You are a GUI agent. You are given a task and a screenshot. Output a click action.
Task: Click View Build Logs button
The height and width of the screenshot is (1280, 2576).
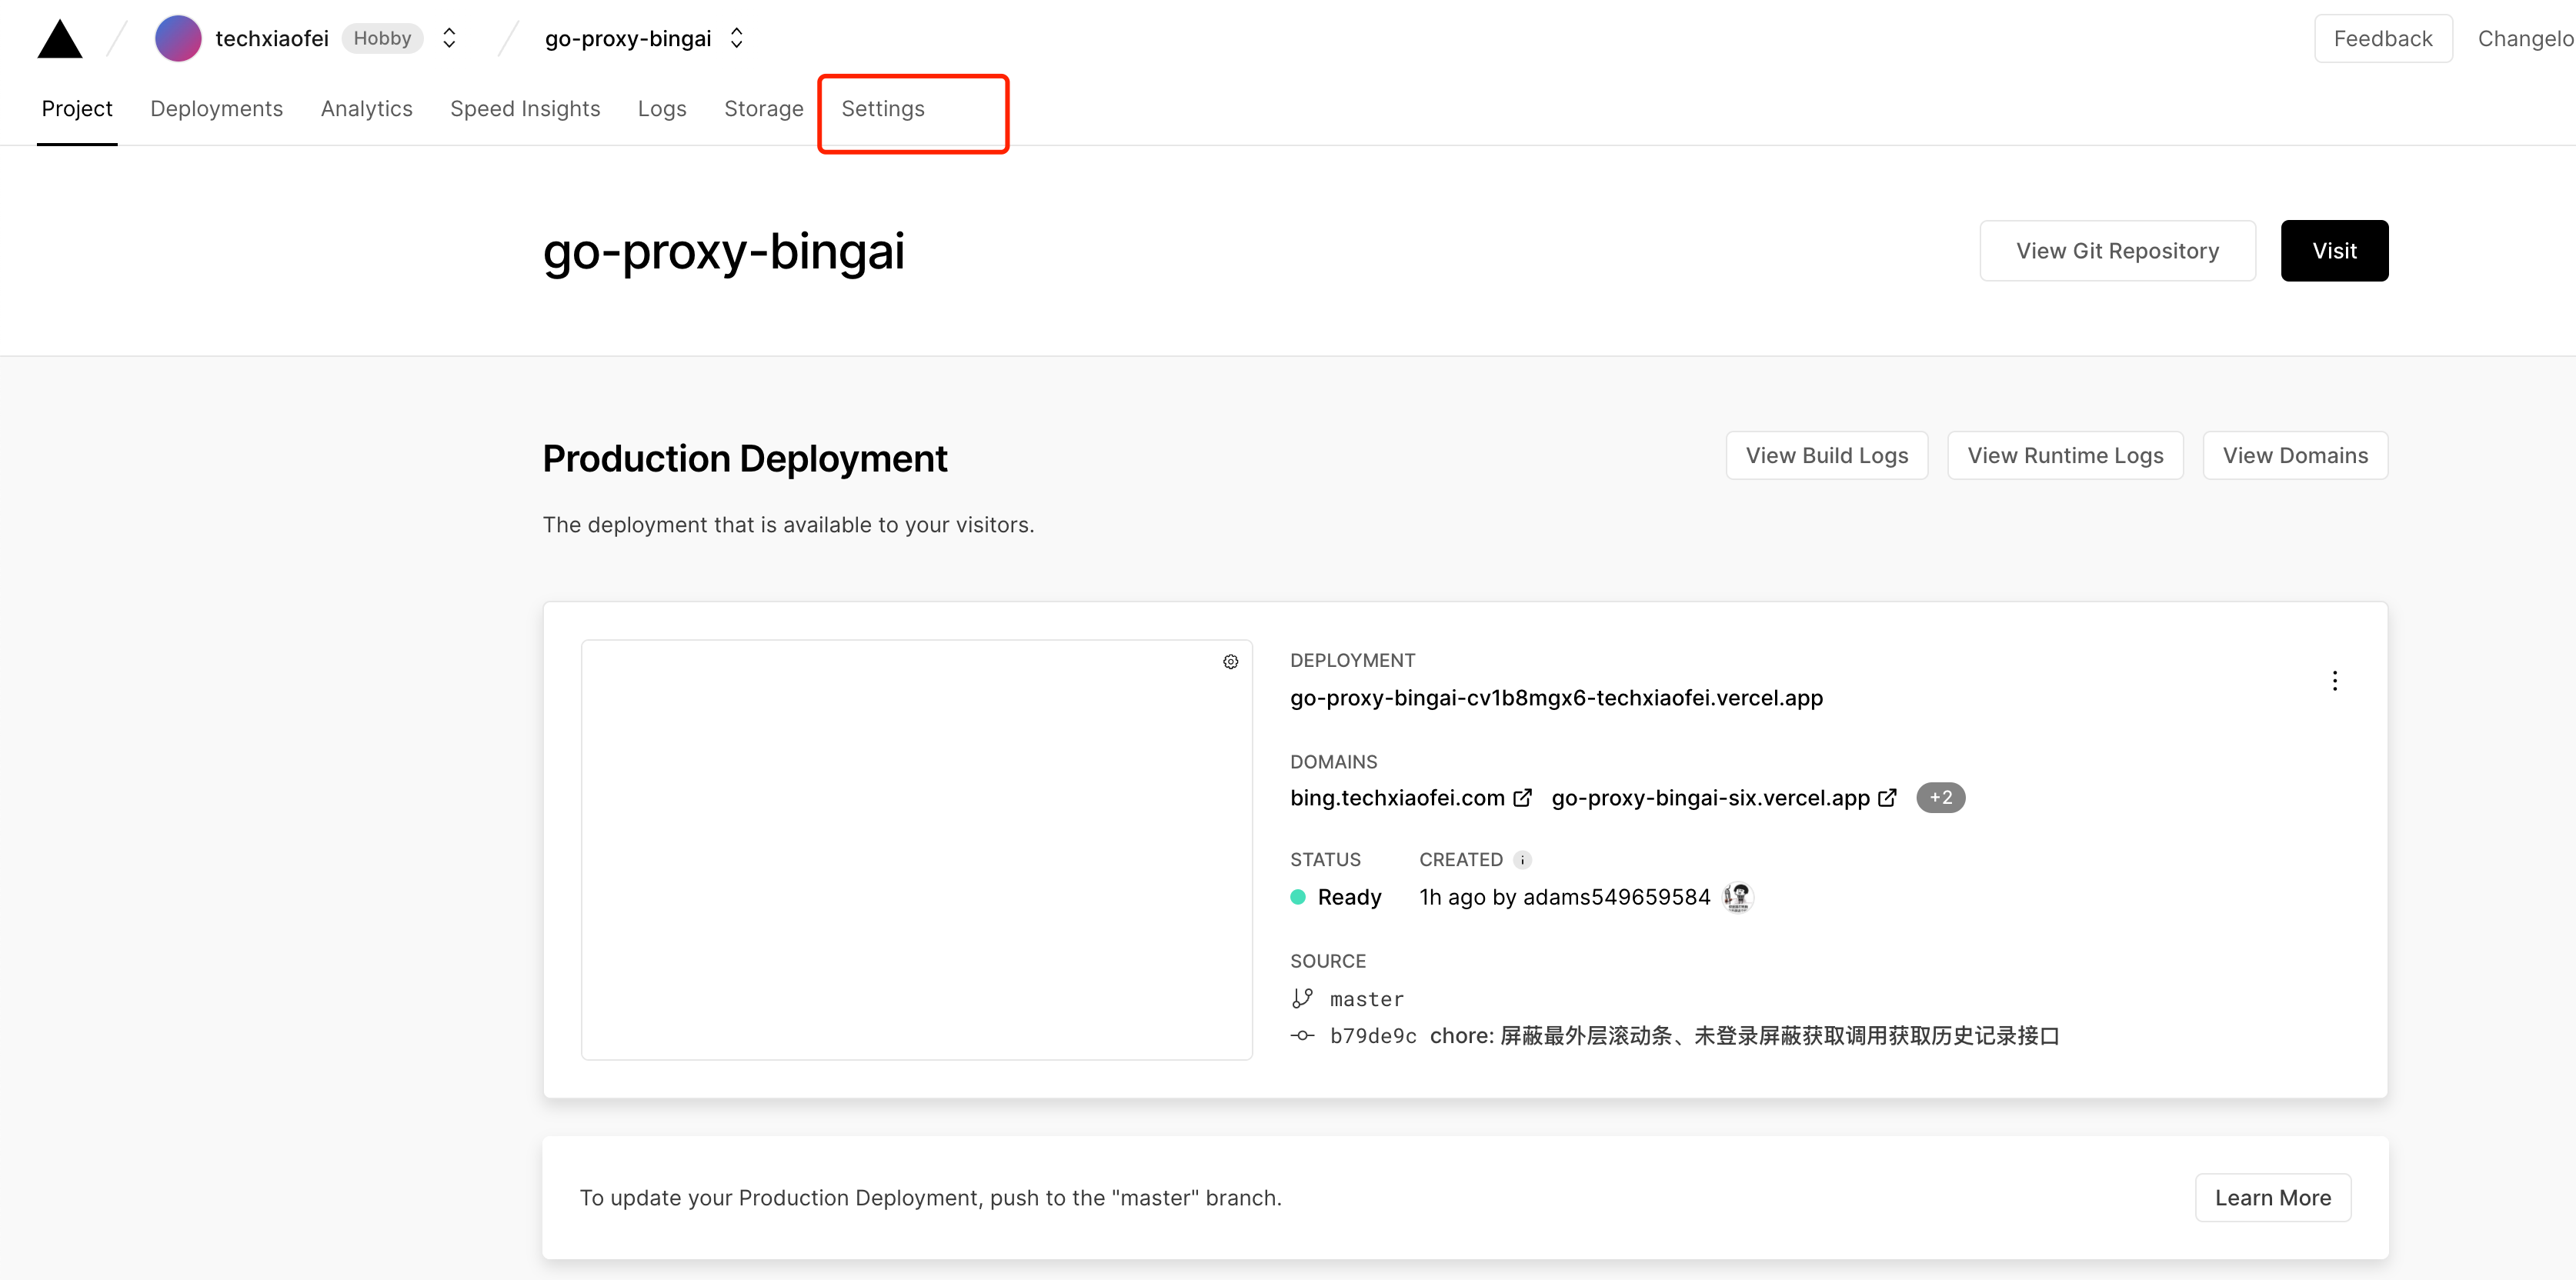pyautogui.click(x=1827, y=455)
